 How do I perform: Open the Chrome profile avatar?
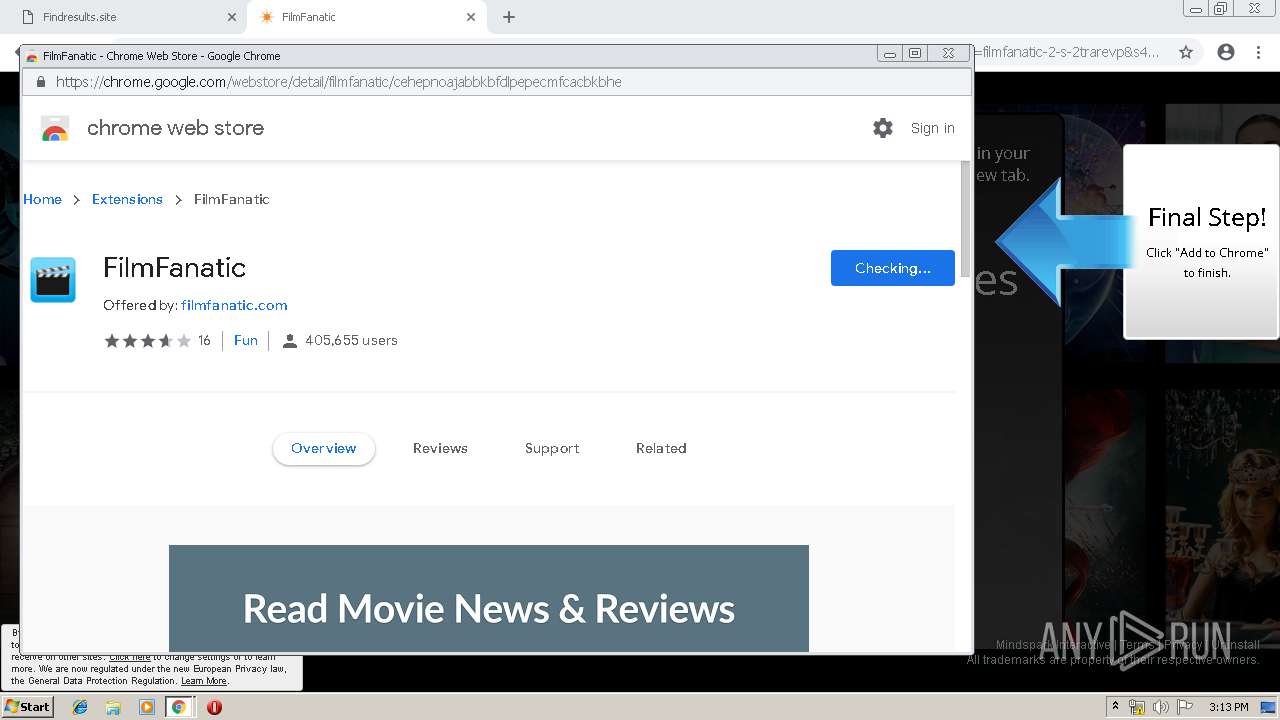point(1226,52)
